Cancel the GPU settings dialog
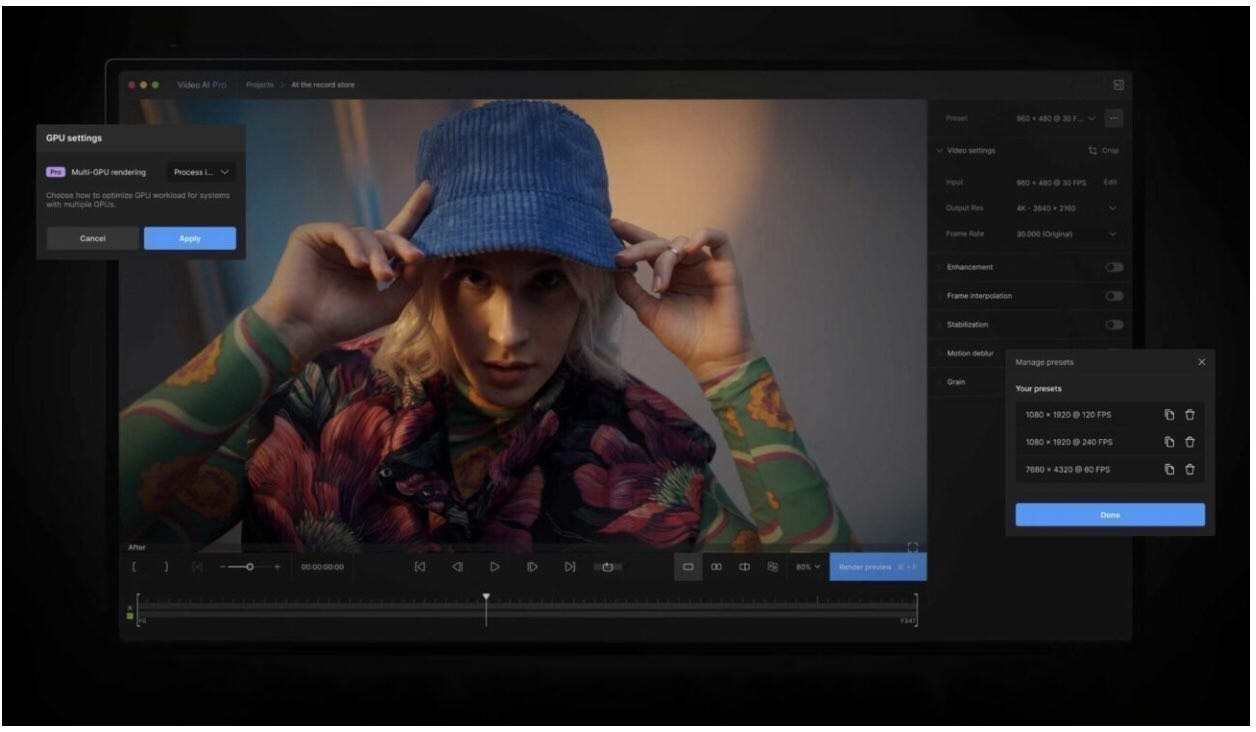1256x732 pixels. coord(92,239)
